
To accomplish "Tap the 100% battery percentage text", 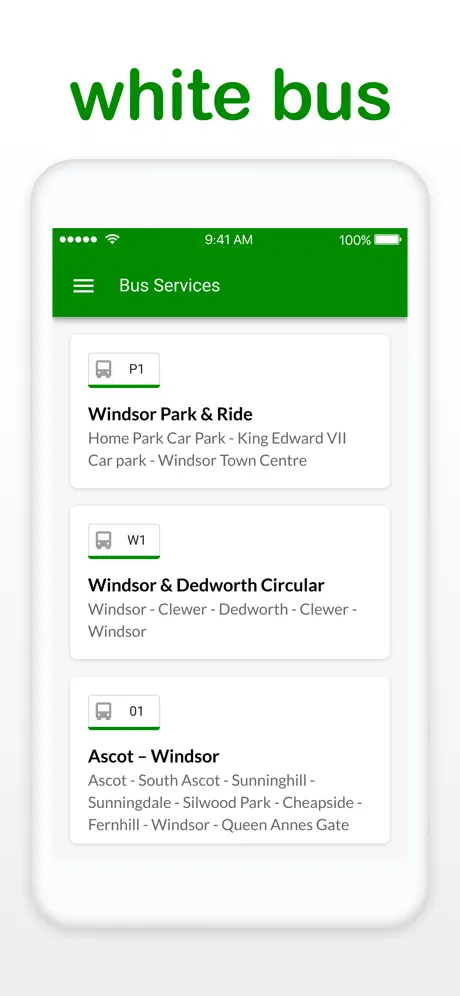I will click(355, 240).
